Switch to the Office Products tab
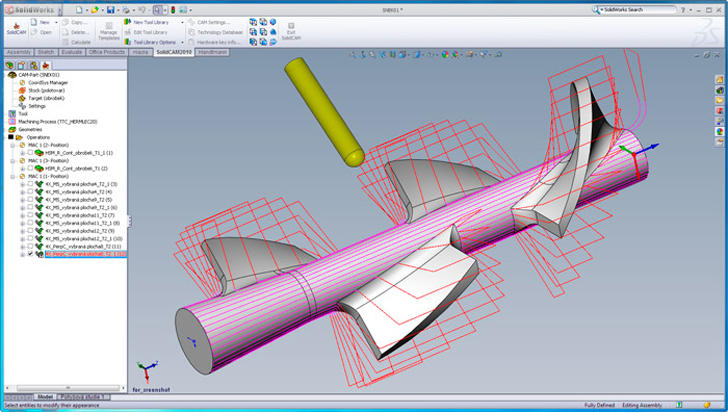The width and height of the screenshot is (728, 412). 108,52
